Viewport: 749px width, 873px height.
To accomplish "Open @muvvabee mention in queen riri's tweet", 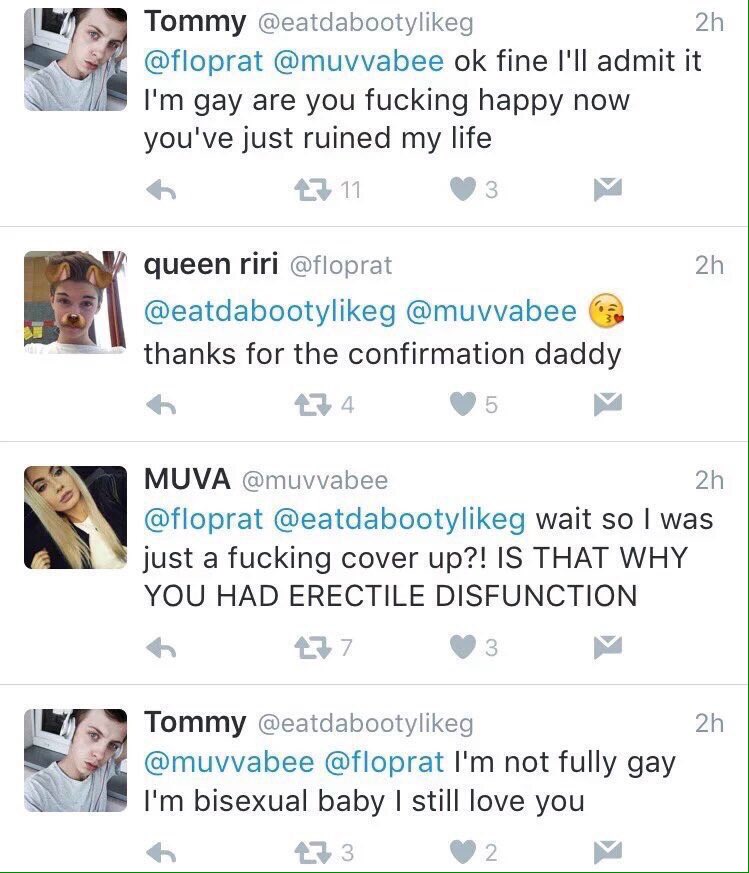I will [490, 310].
